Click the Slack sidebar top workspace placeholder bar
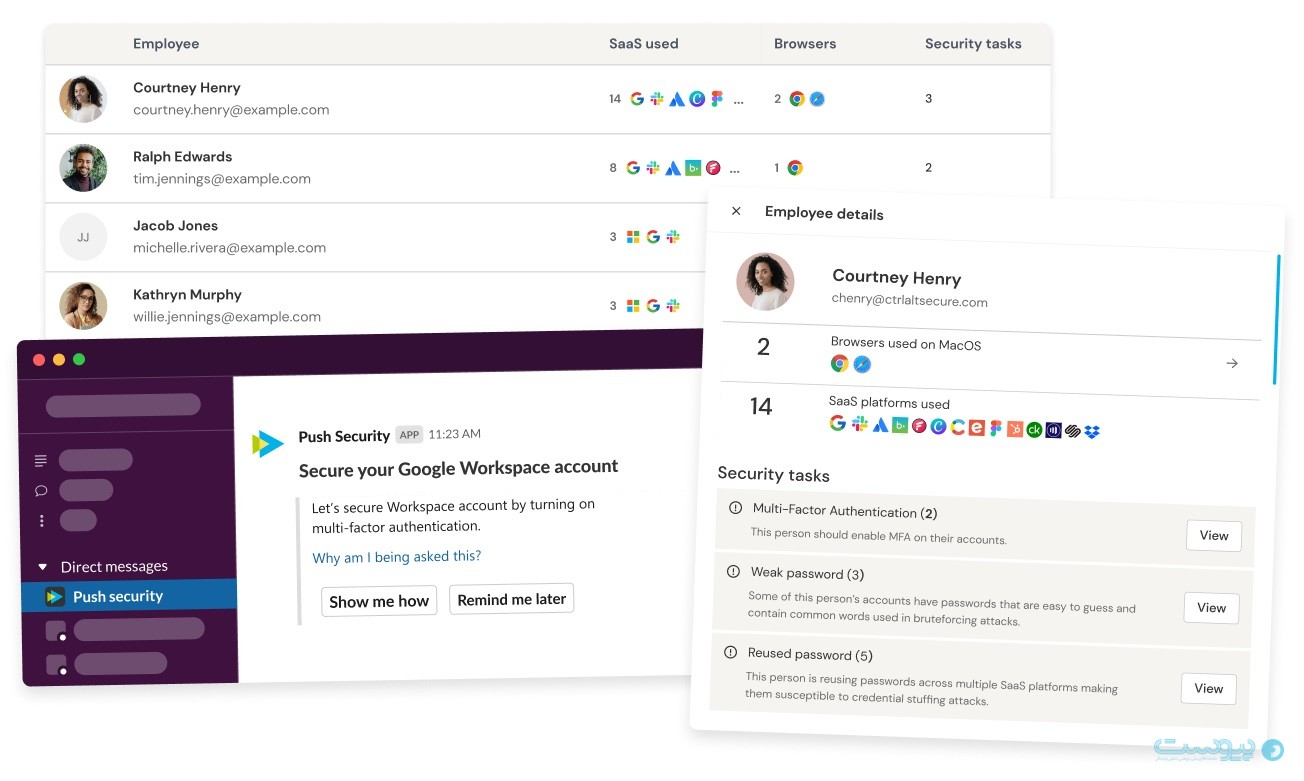The width and height of the screenshot is (1304, 781). 123,405
